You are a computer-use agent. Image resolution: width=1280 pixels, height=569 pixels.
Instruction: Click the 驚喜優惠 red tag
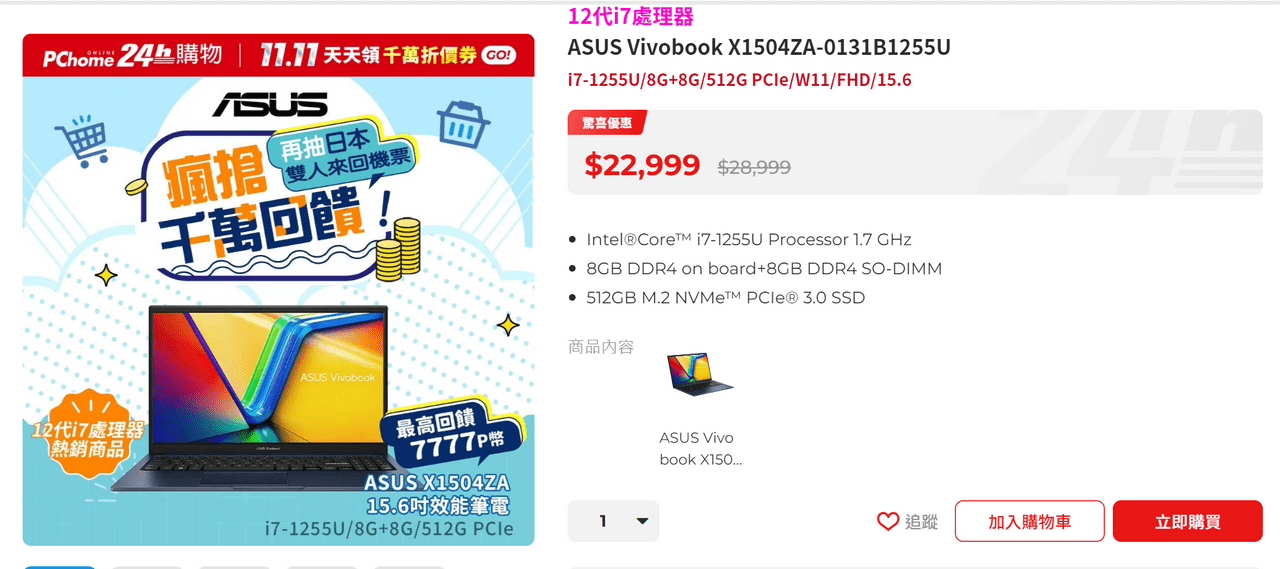[607, 122]
